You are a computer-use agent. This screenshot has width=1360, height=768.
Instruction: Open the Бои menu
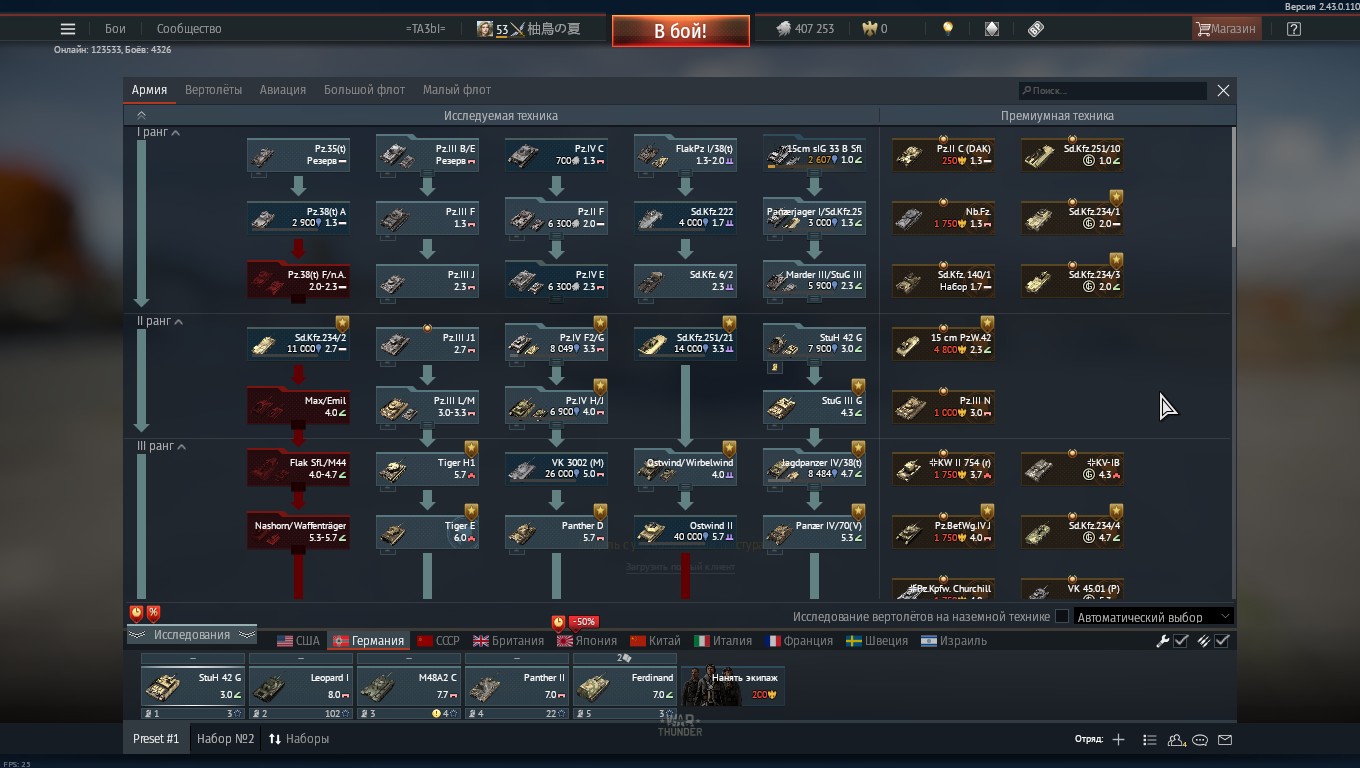[x=115, y=29]
